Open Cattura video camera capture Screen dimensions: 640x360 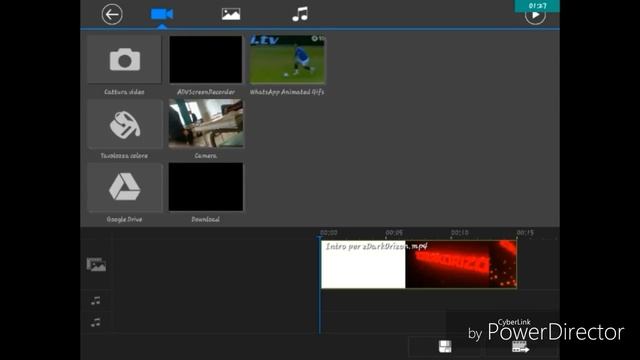(124, 60)
